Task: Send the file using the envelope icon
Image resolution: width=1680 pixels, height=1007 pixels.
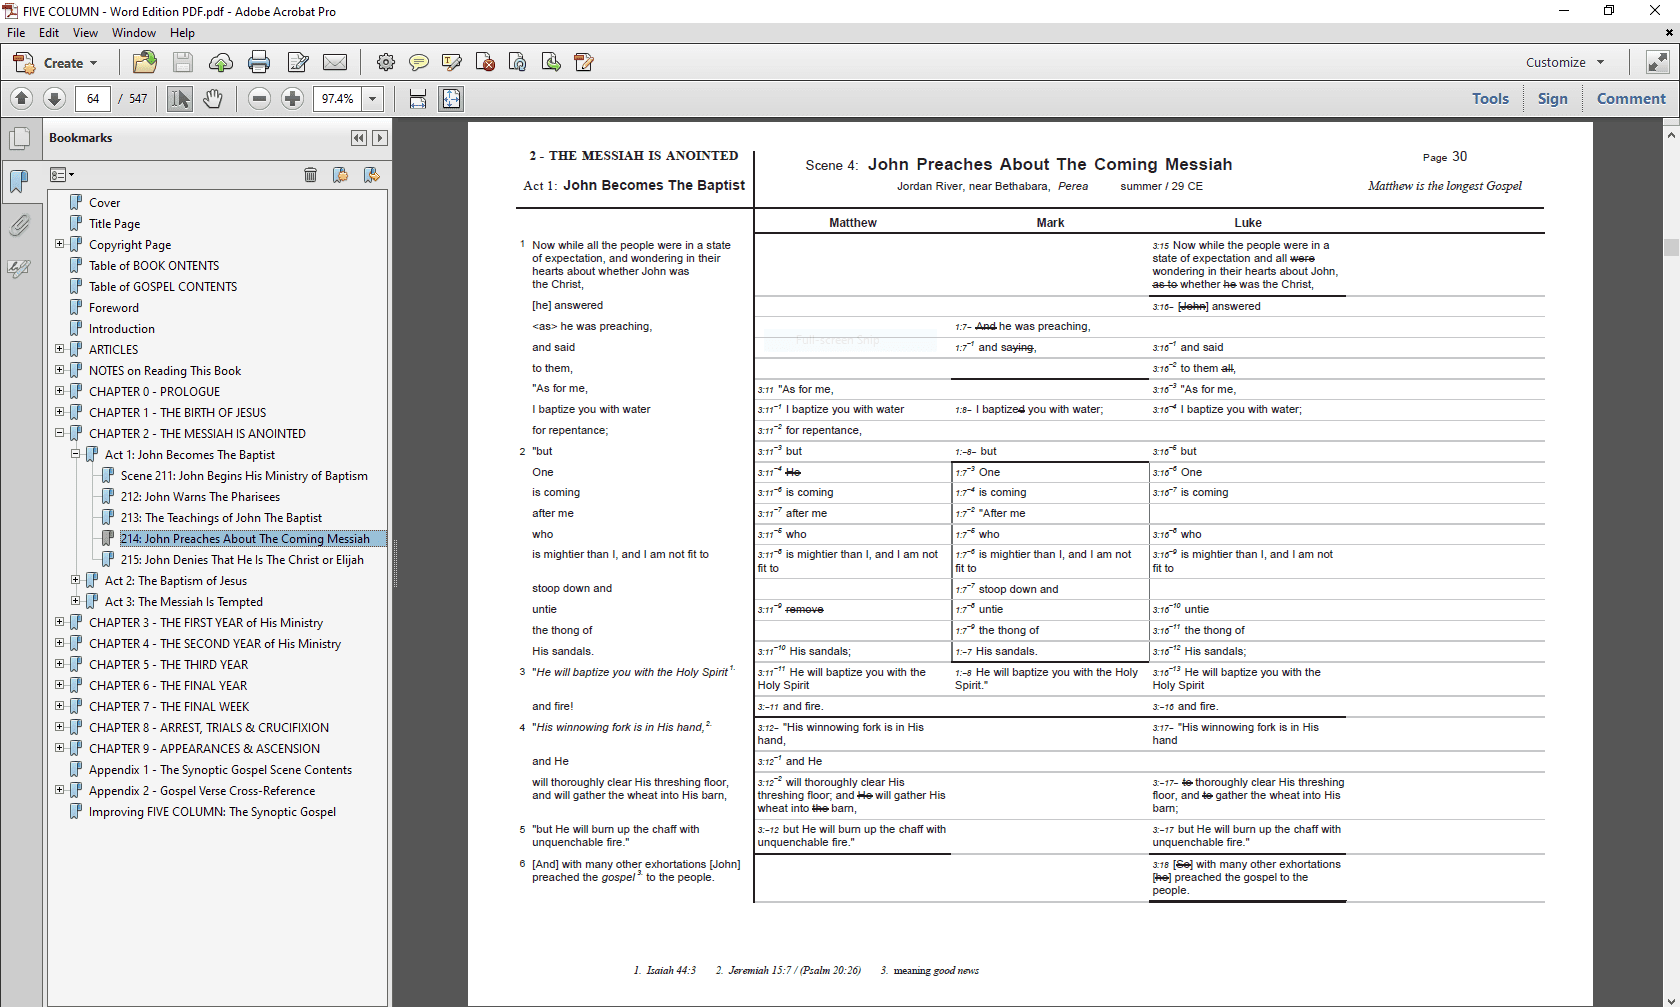Action: point(335,62)
